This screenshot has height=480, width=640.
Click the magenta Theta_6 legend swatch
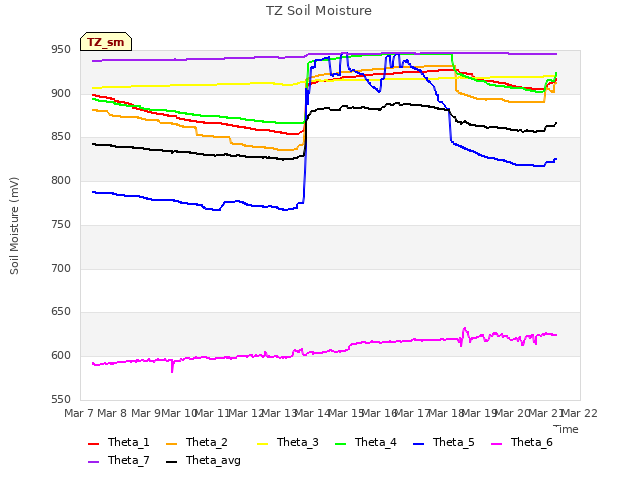tap(496, 443)
